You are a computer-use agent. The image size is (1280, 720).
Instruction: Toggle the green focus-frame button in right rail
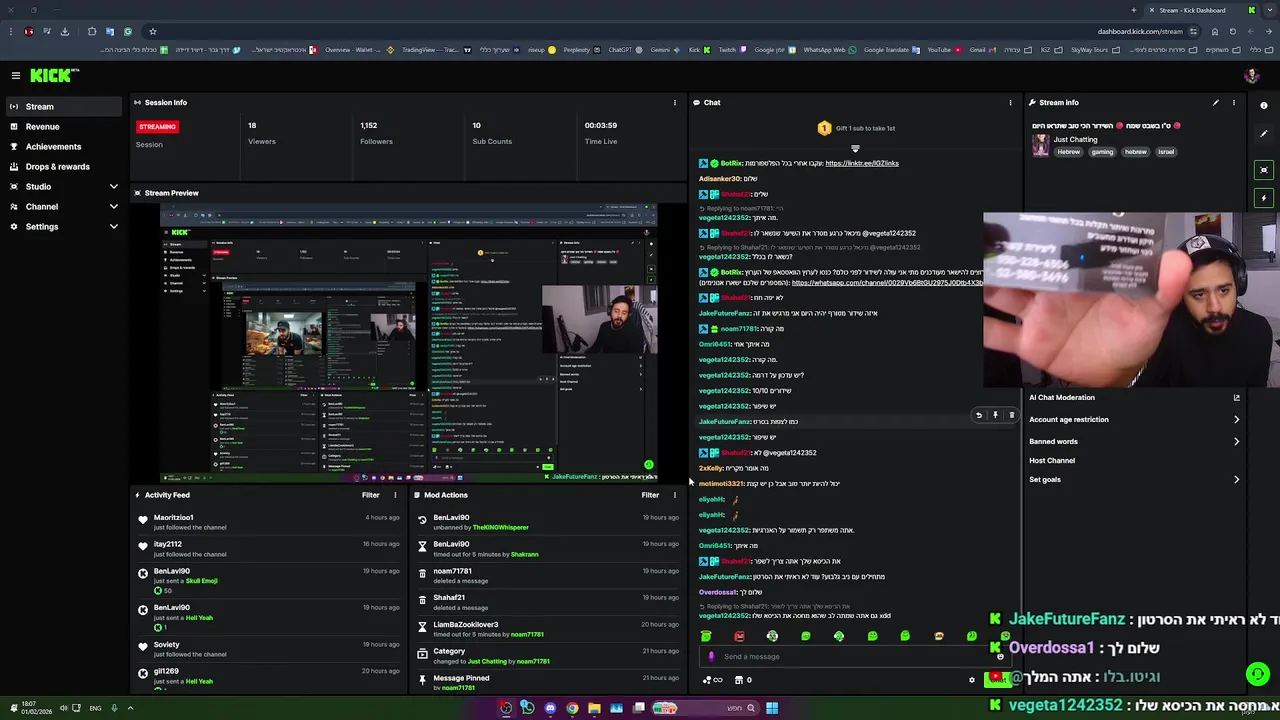(1264, 170)
